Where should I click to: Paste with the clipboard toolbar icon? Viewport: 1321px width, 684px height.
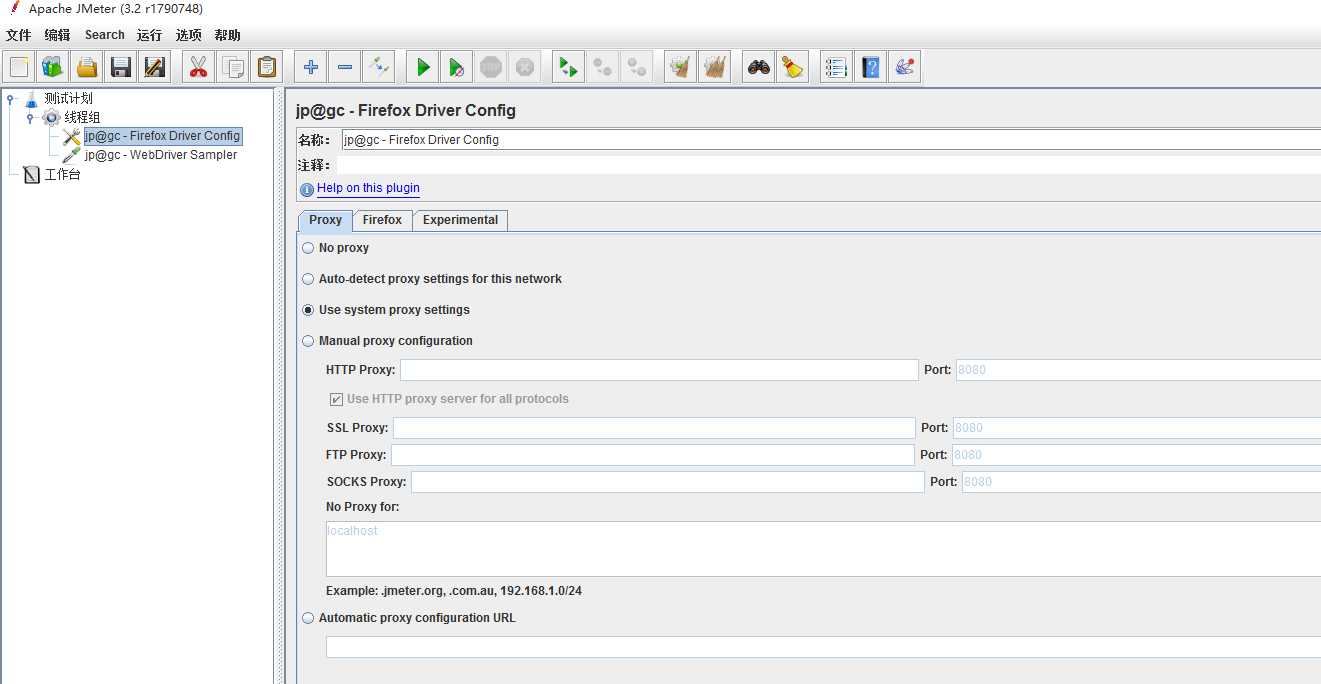[267, 67]
